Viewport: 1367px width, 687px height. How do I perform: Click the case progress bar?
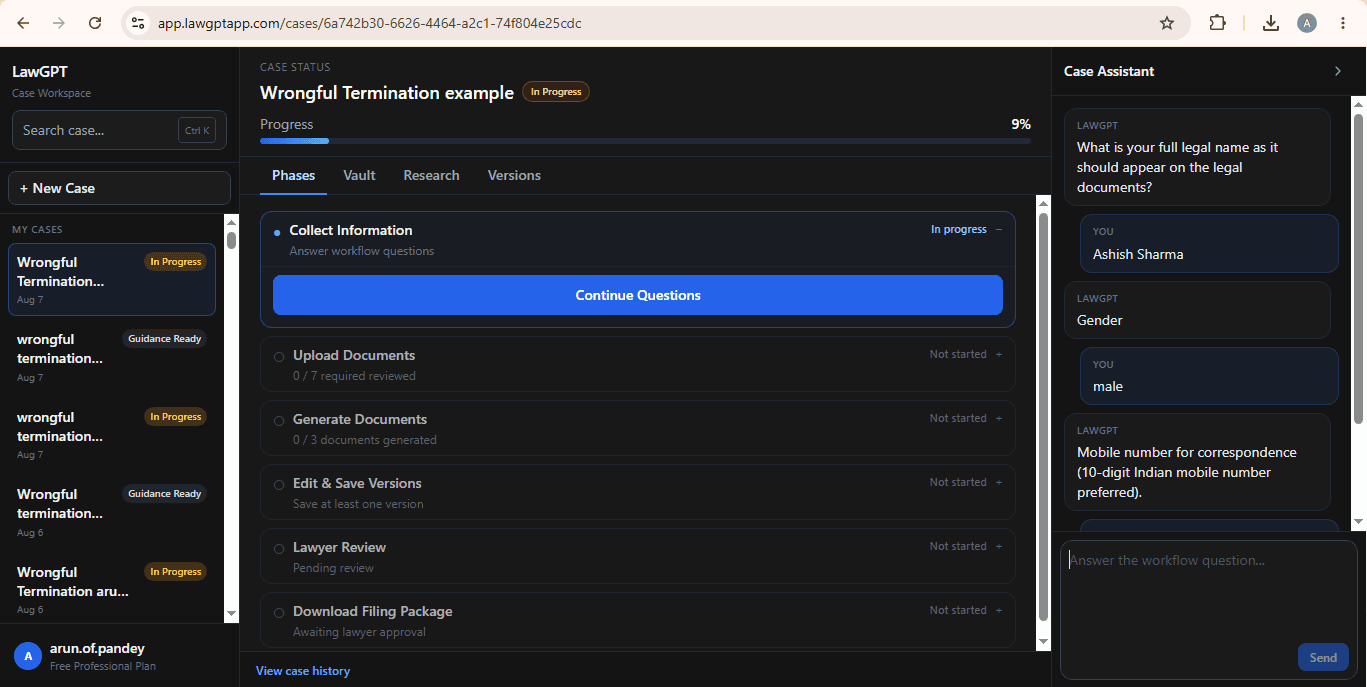tap(645, 141)
